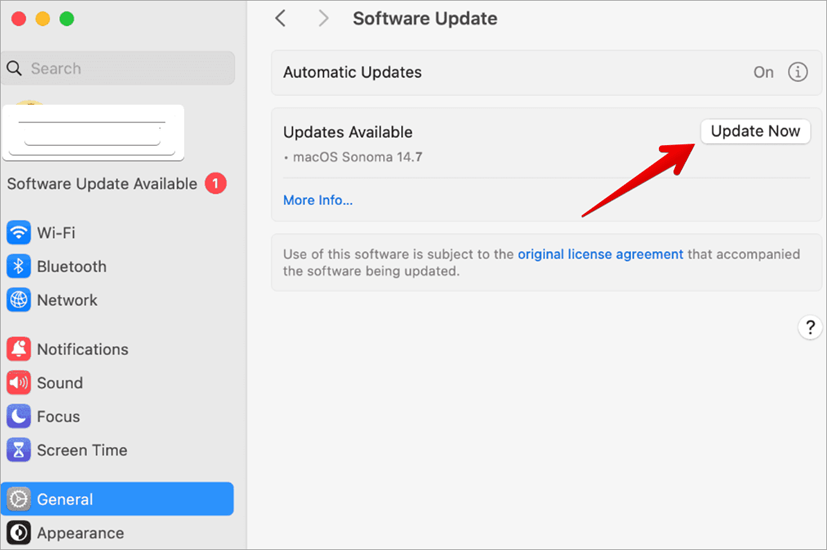Click the Focus moon icon
Image resolution: width=827 pixels, height=550 pixels.
pyautogui.click(x=18, y=417)
